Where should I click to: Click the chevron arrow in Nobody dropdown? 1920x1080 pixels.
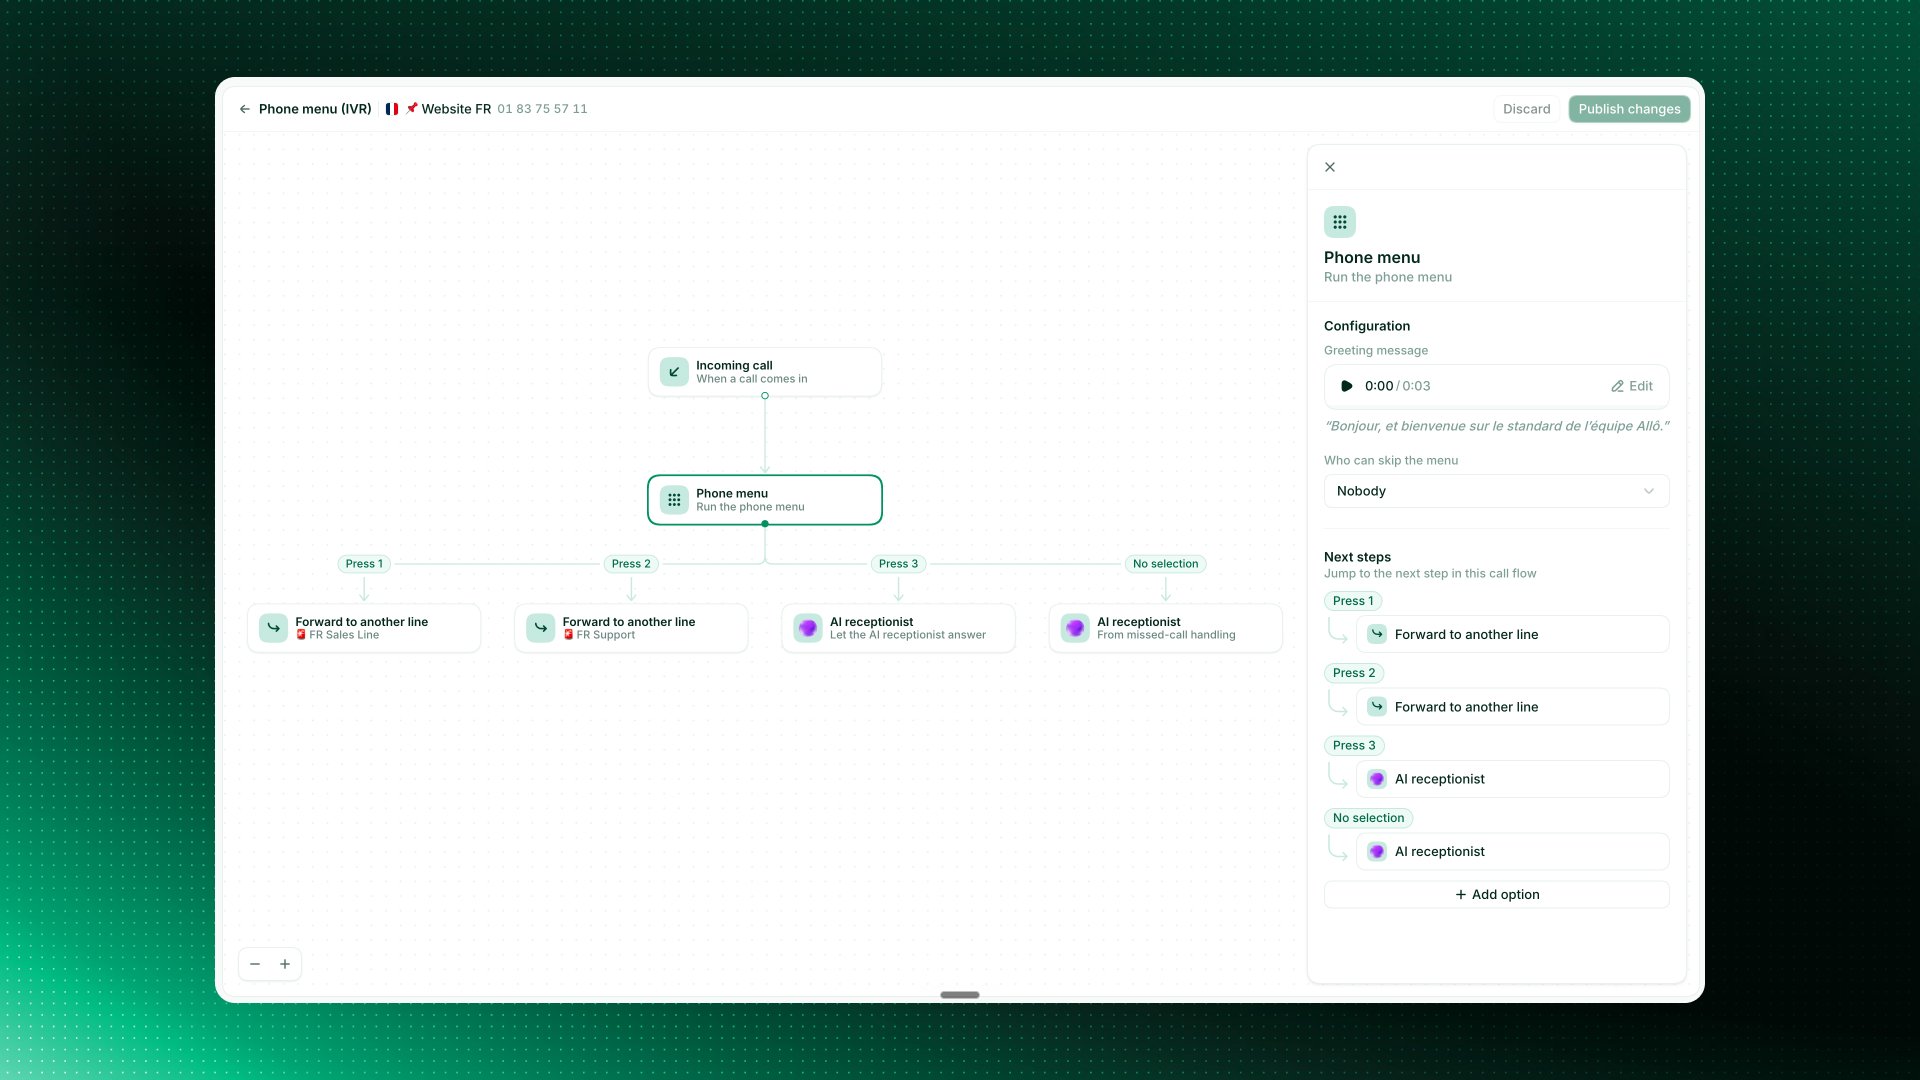[x=1649, y=491]
